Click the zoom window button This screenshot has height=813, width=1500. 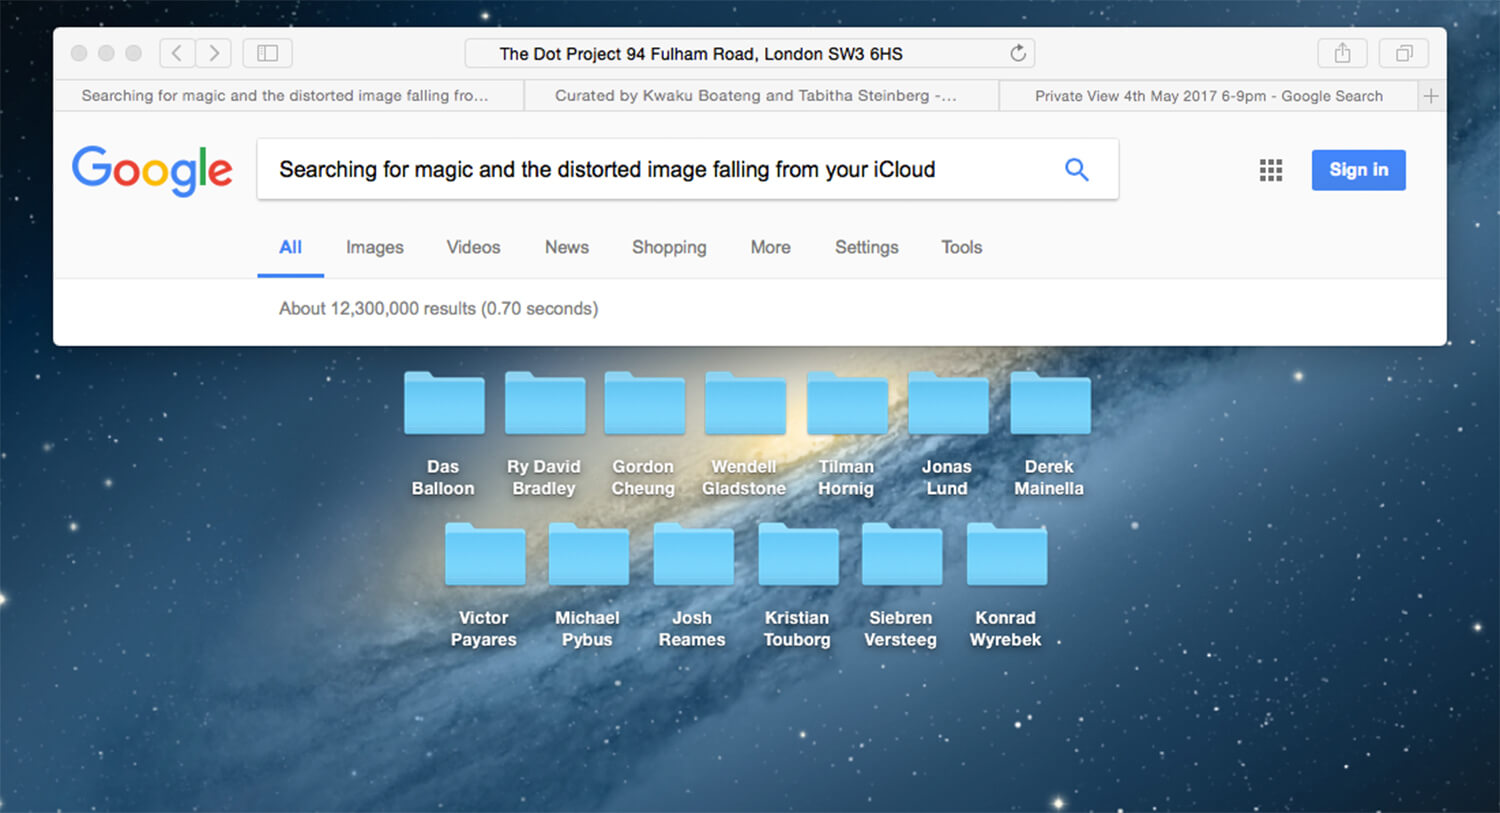click(x=133, y=53)
